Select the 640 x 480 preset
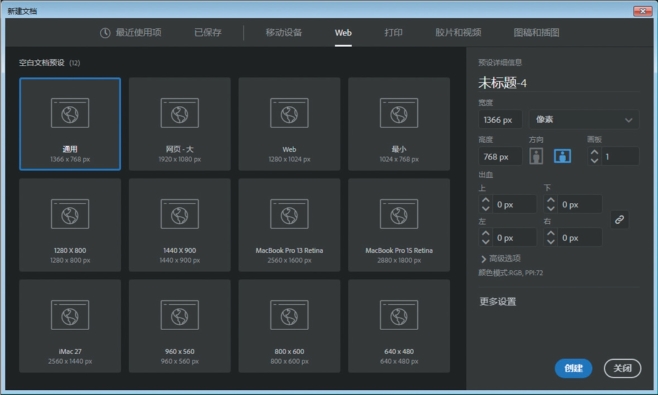Image resolution: width=658 pixels, height=395 pixels. [399, 326]
